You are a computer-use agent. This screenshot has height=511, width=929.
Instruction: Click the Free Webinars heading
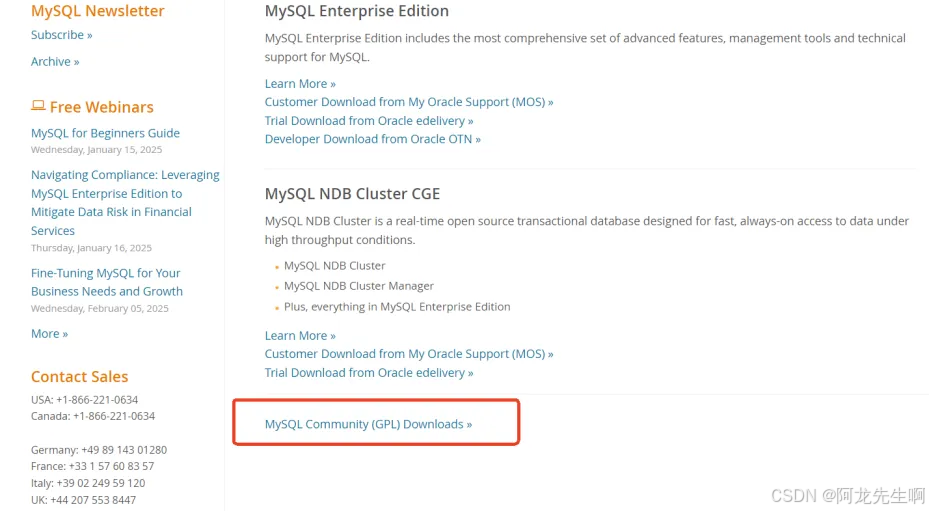(102, 107)
